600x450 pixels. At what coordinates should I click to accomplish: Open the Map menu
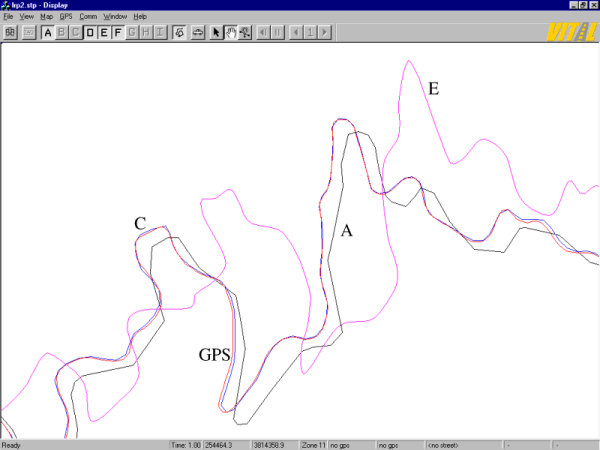coord(47,17)
